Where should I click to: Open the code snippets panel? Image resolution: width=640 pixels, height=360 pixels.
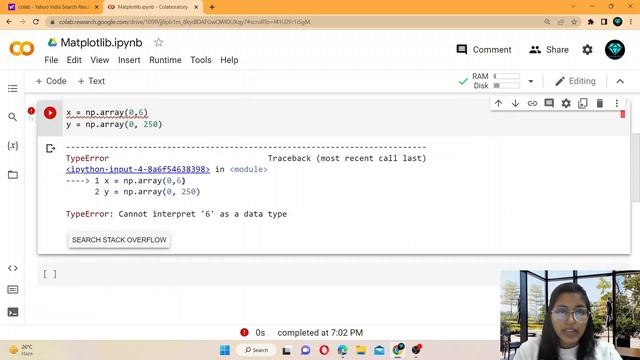(x=13, y=268)
